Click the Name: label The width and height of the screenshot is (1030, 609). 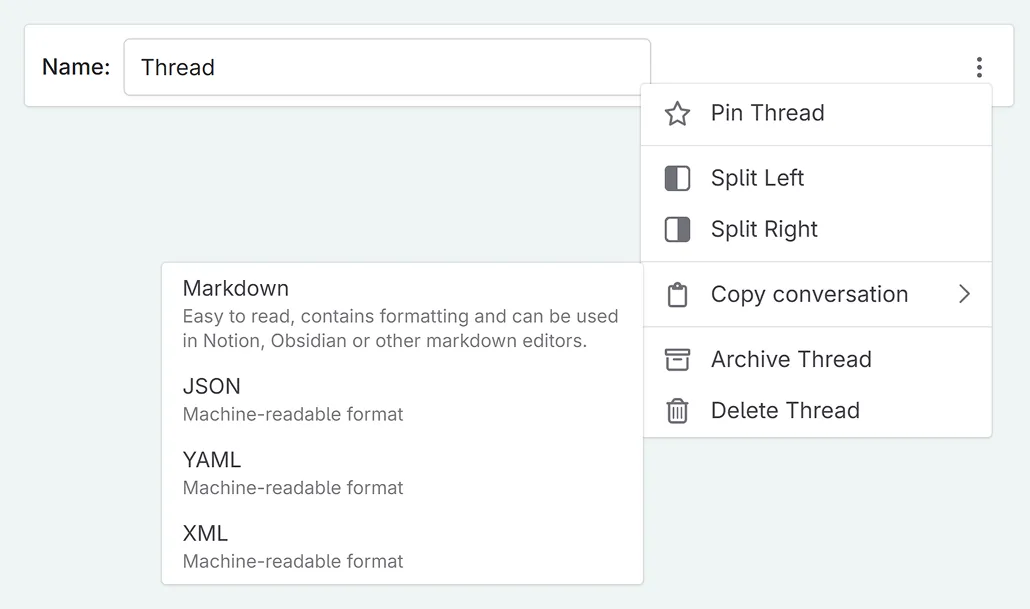[x=76, y=67]
